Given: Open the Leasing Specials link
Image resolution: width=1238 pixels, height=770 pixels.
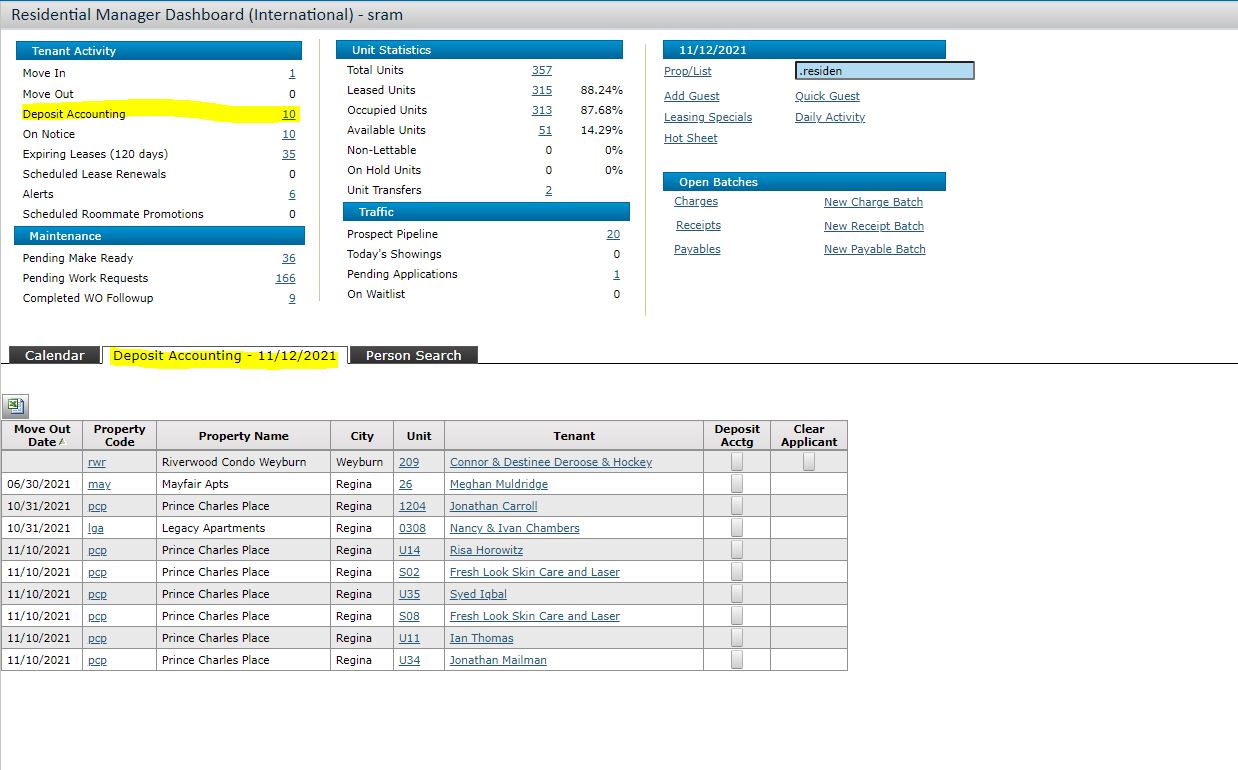Looking at the screenshot, I should [708, 117].
